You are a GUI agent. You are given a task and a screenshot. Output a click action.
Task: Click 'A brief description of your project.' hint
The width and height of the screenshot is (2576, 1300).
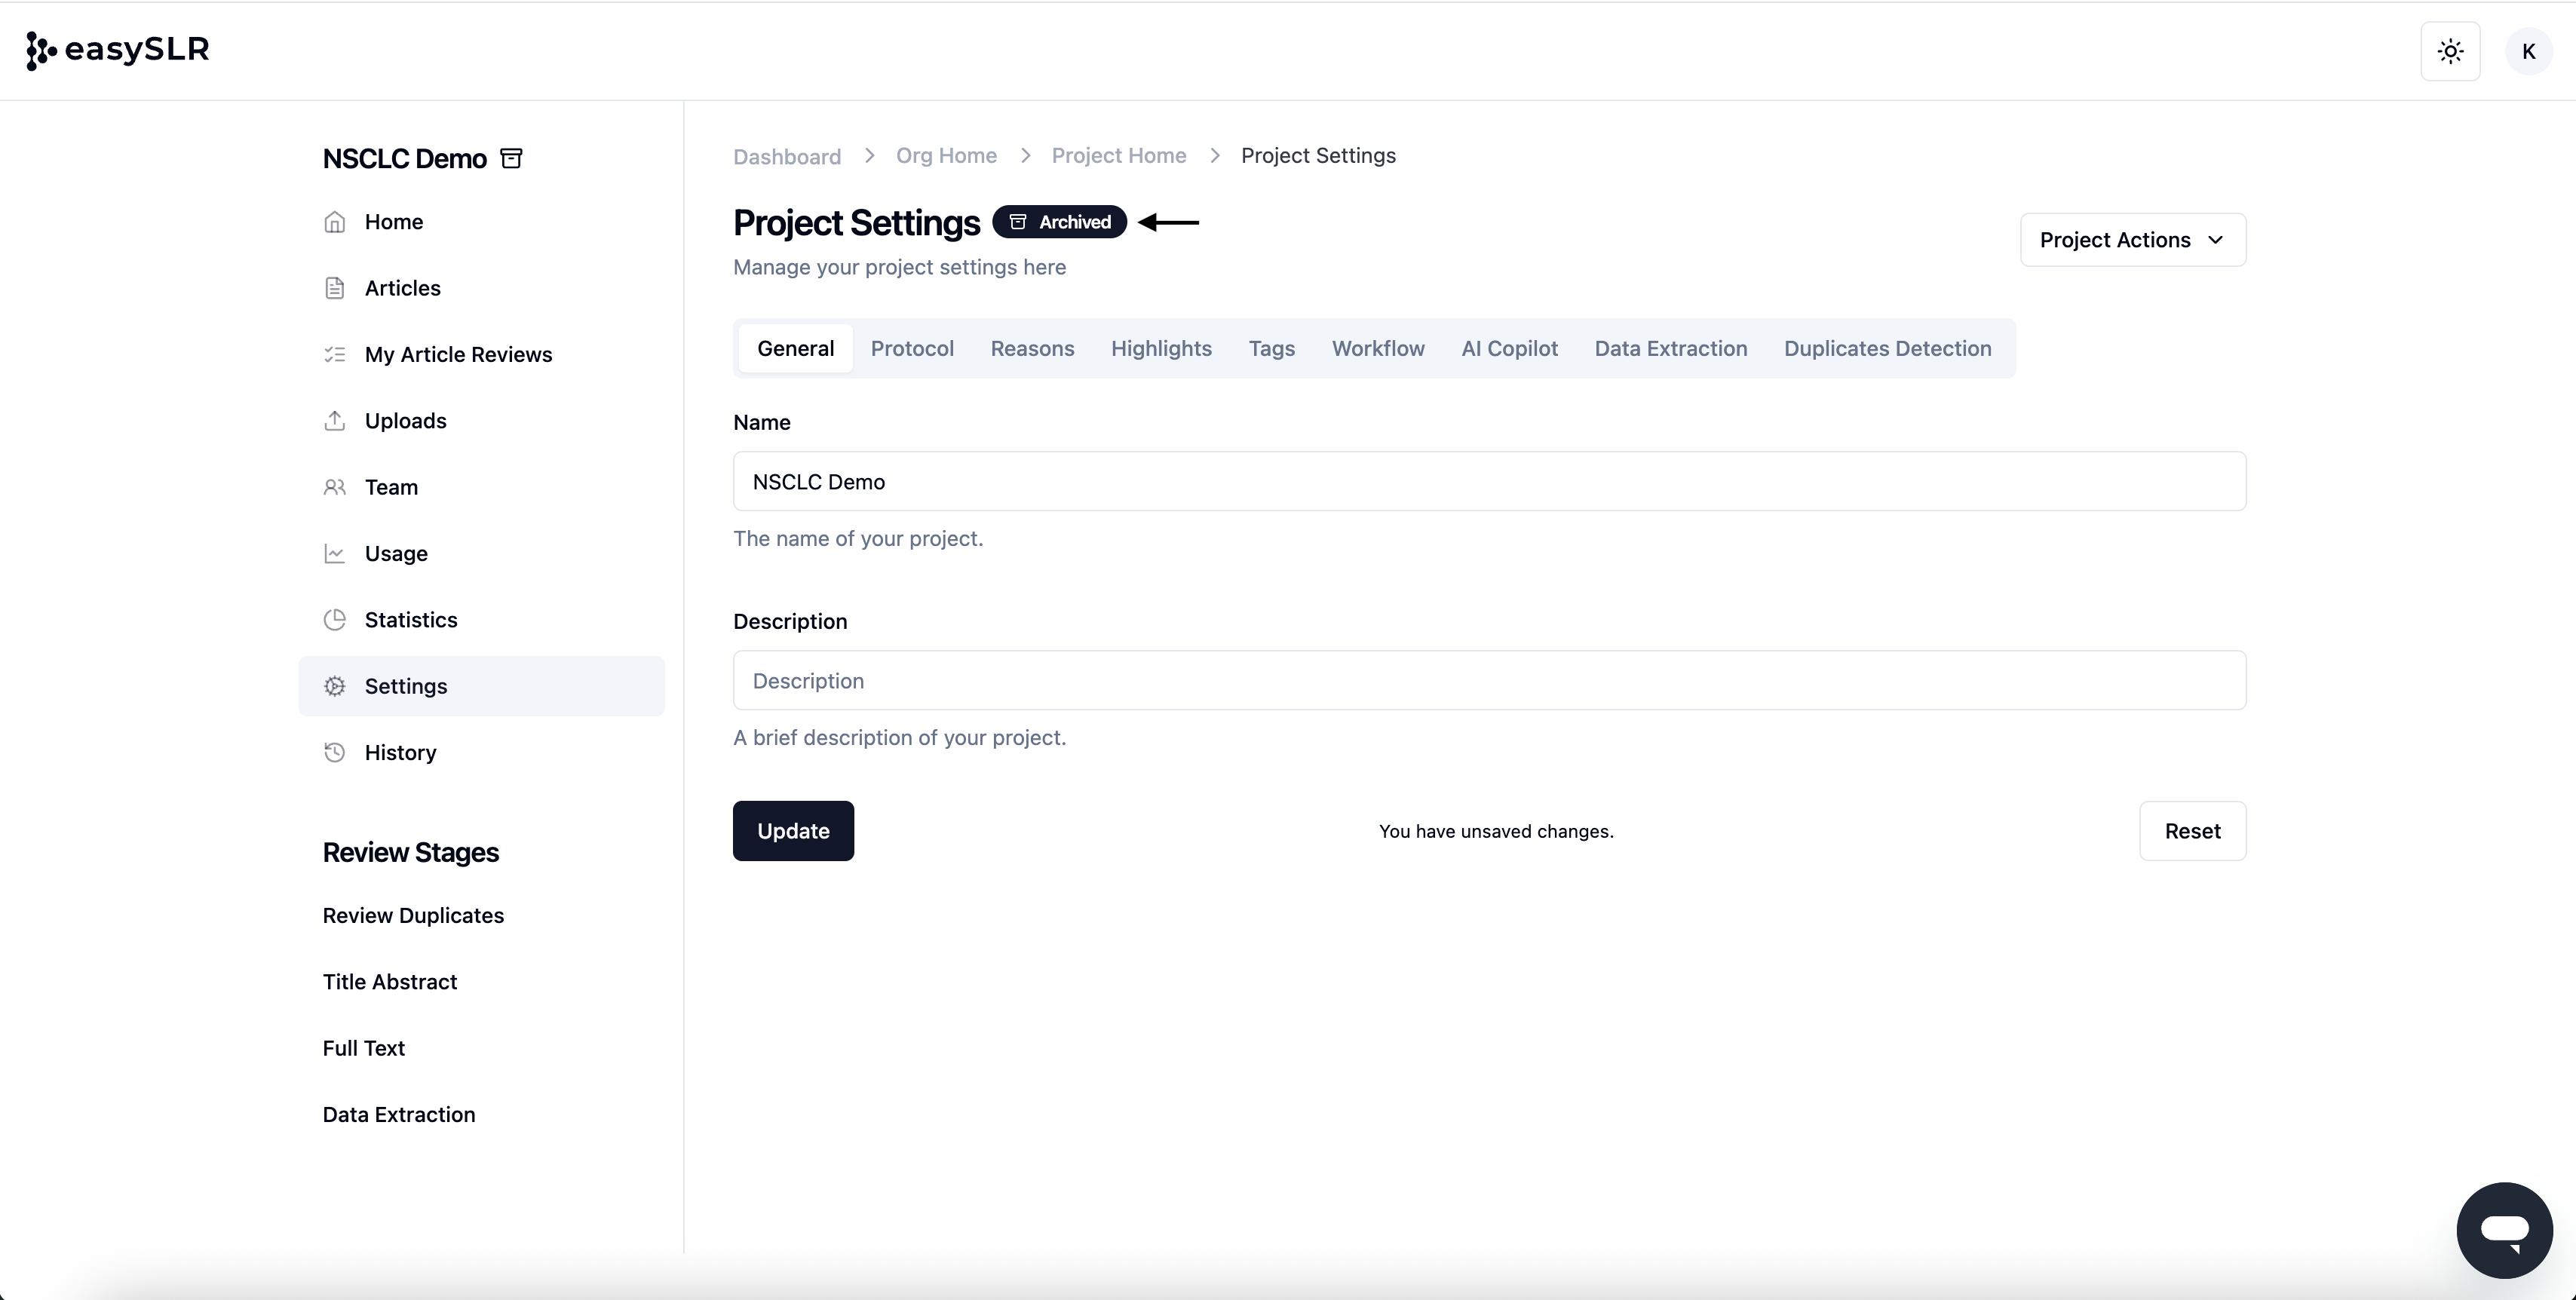pyautogui.click(x=899, y=737)
